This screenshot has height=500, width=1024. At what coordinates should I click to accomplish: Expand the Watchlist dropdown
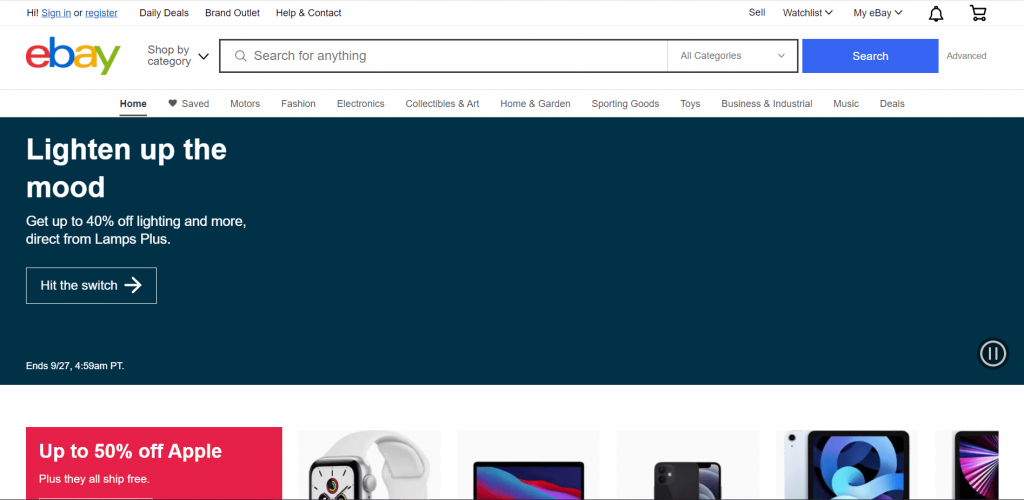808,12
